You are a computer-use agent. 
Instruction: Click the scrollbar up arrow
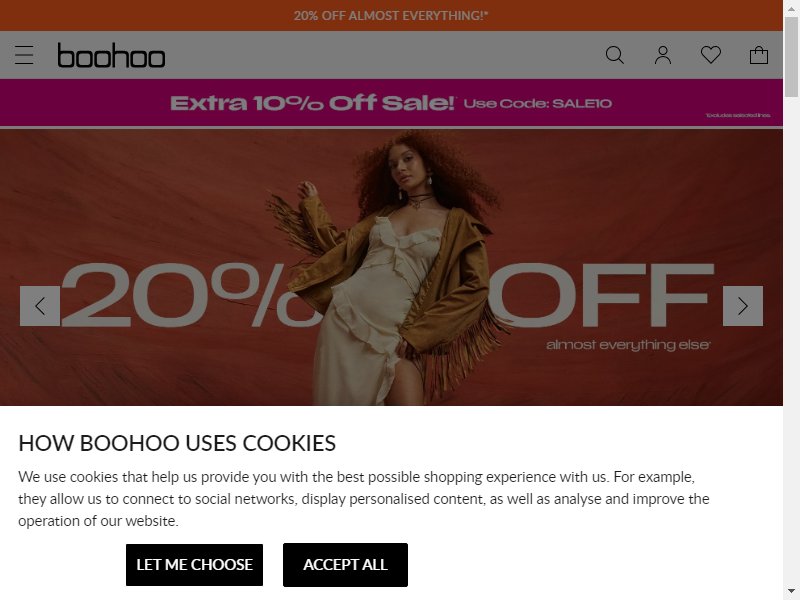point(791,7)
